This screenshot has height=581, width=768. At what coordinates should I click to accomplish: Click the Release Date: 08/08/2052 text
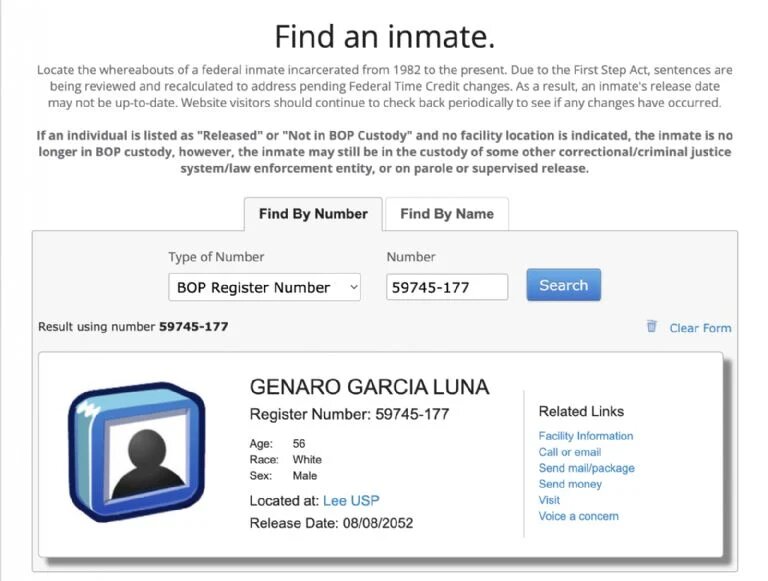pos(331,523)
